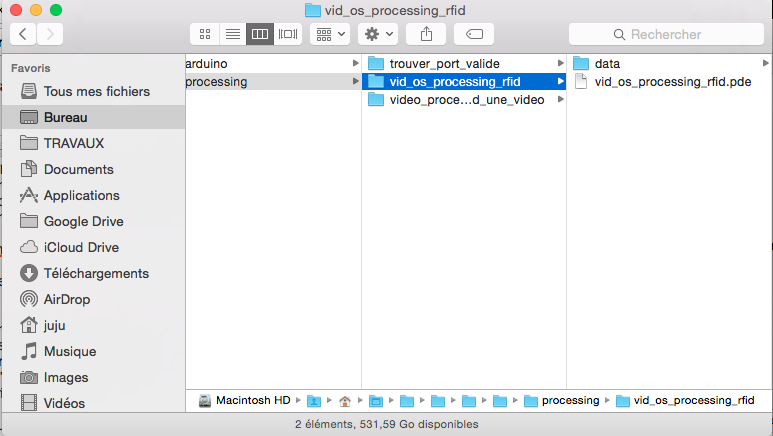773x436 pixels.
Task: Open Tous mes fichiers in sidebar
Action: pos(96,91)
